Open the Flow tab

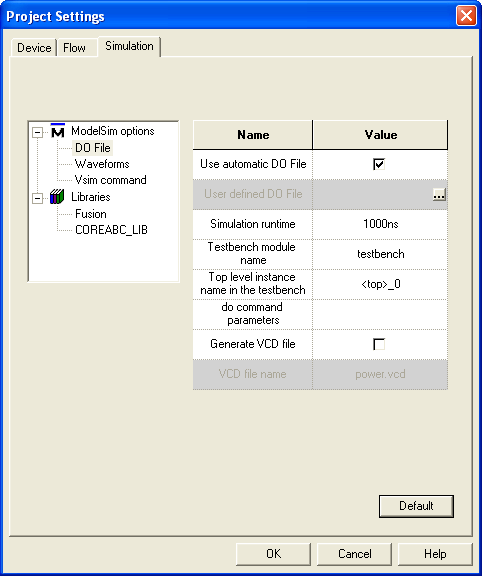click(x=75, y=48)
